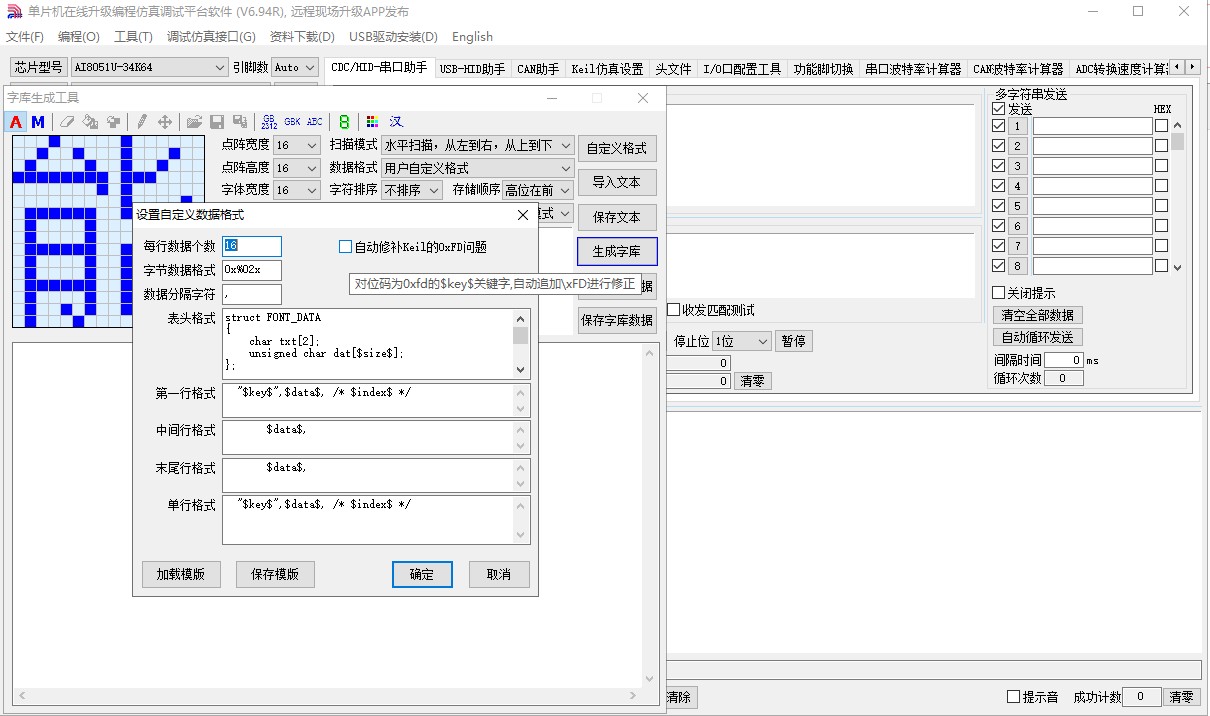This screenshot has width=1210, height=716.
Task: Open file with folder icon in font toolbar
Action: 194,122
